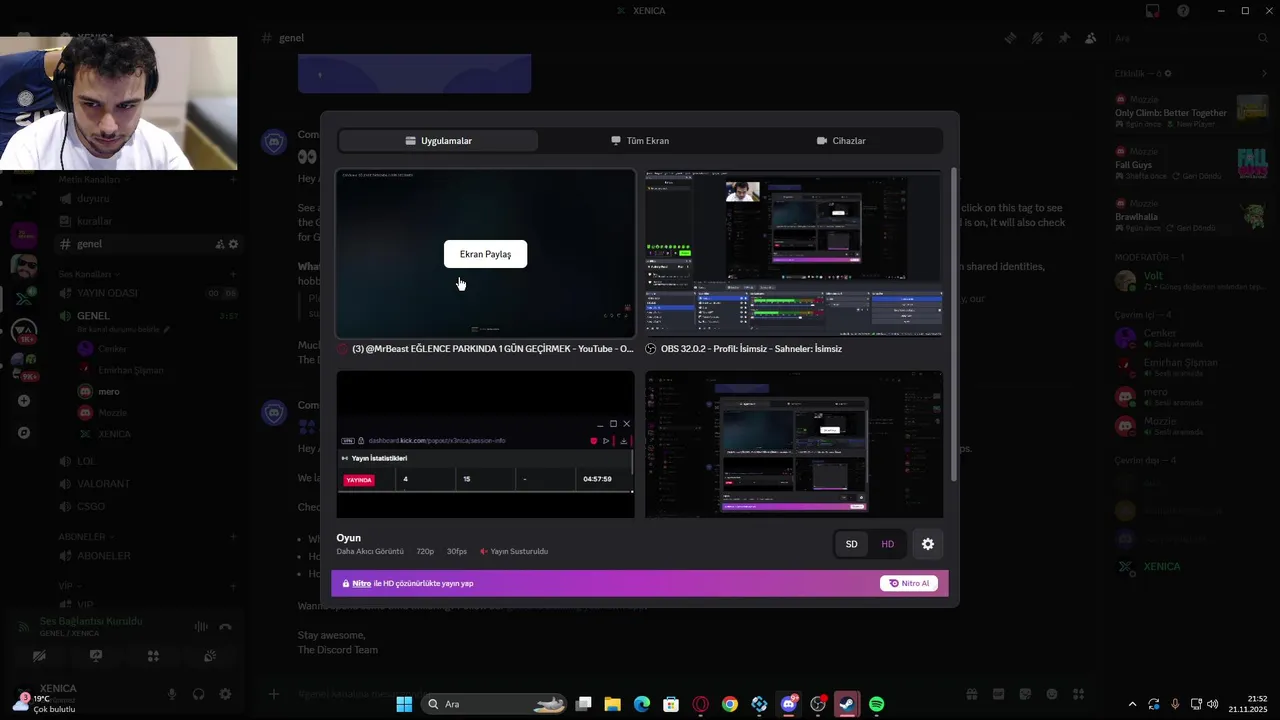Select the OBS 32.0.2 window thumbnail
The height and width of the screenshot is (720, 1280).
794,254
